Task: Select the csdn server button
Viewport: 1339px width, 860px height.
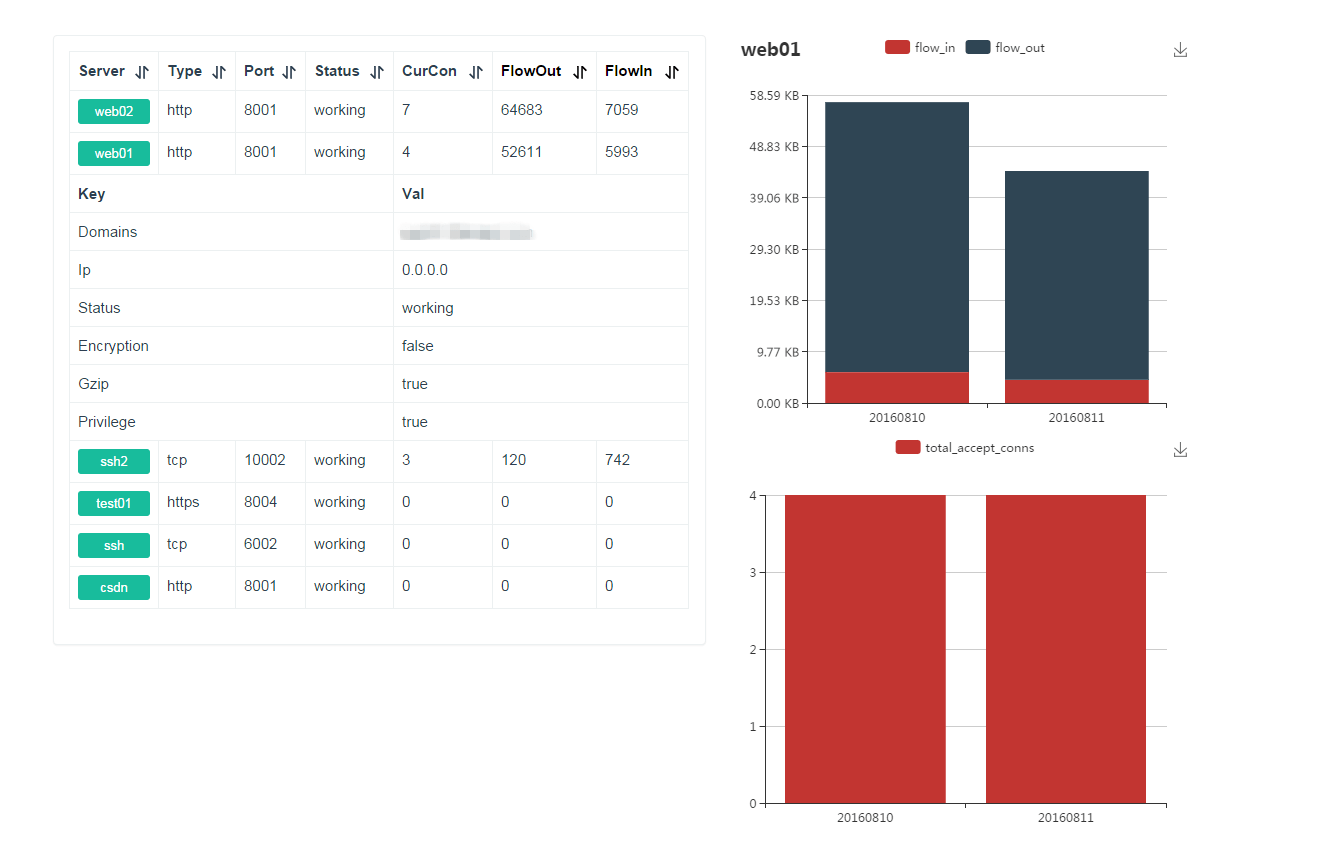Action: click(114, 587)
